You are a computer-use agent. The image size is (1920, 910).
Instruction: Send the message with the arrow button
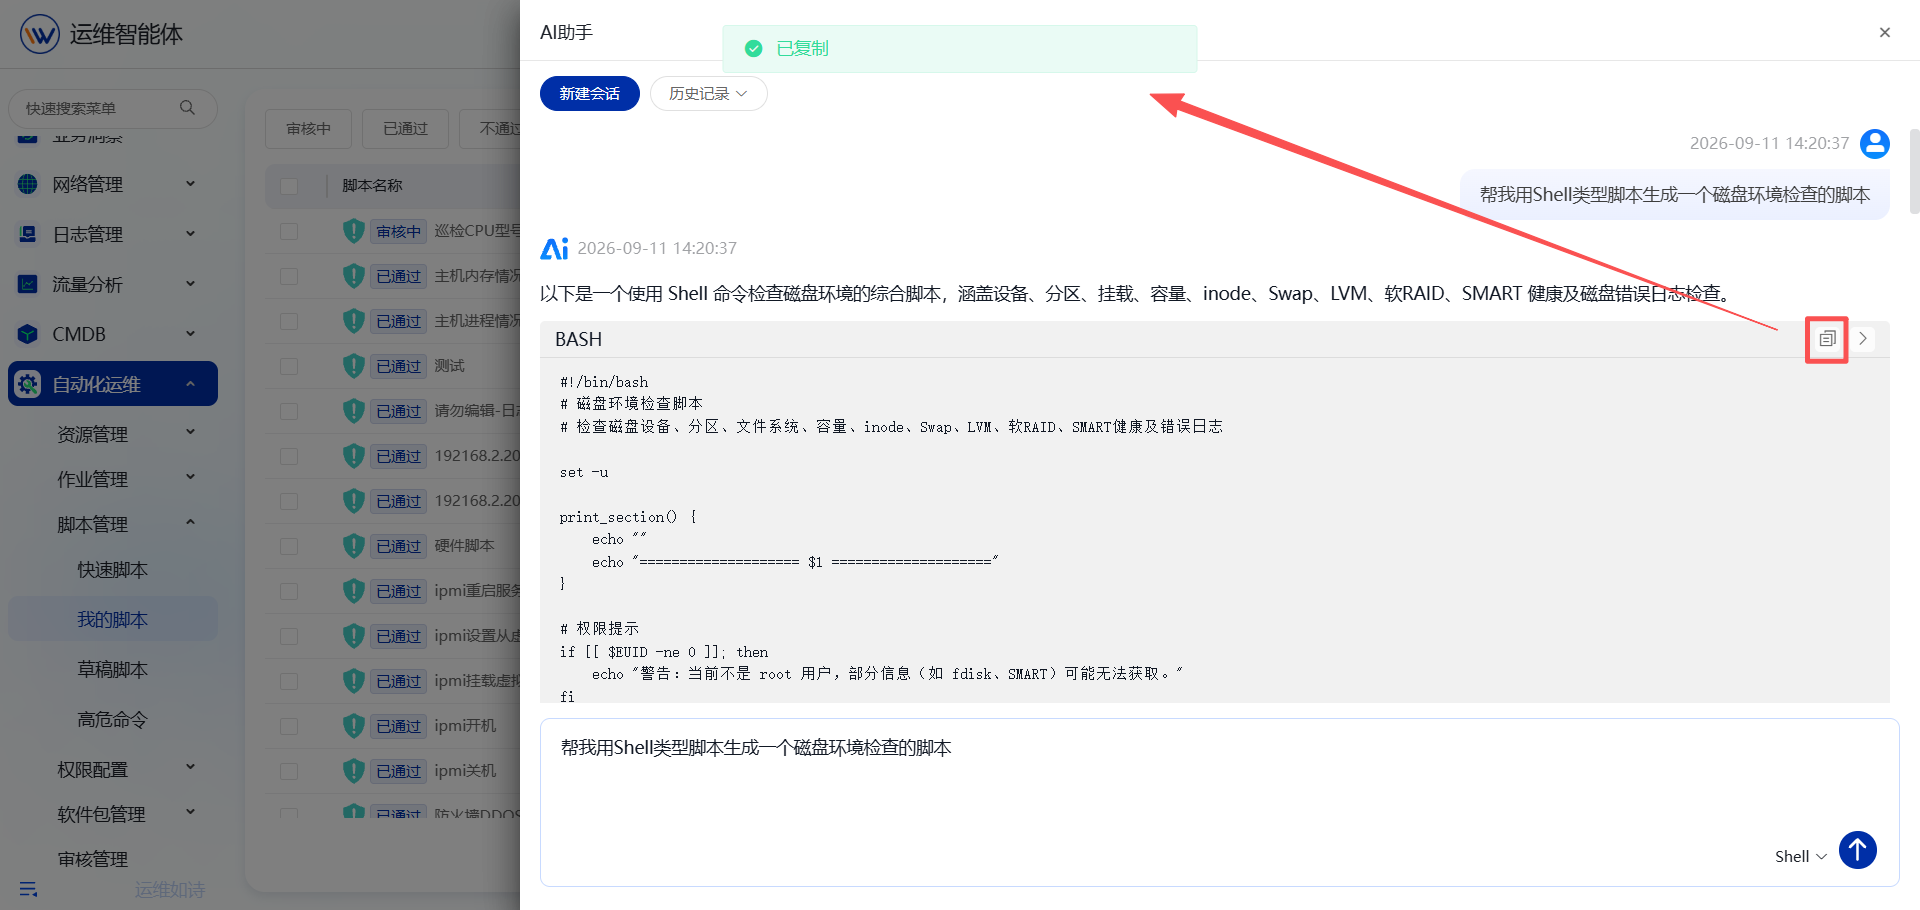[x=1858, y=851]
